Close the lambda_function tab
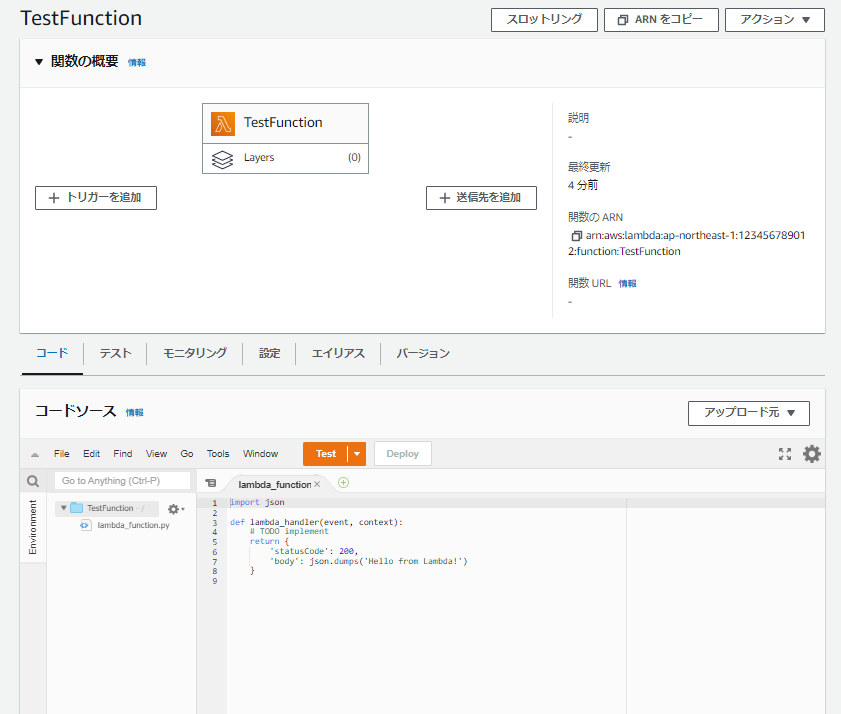The image size is (841, 714). tap(317, 484)
